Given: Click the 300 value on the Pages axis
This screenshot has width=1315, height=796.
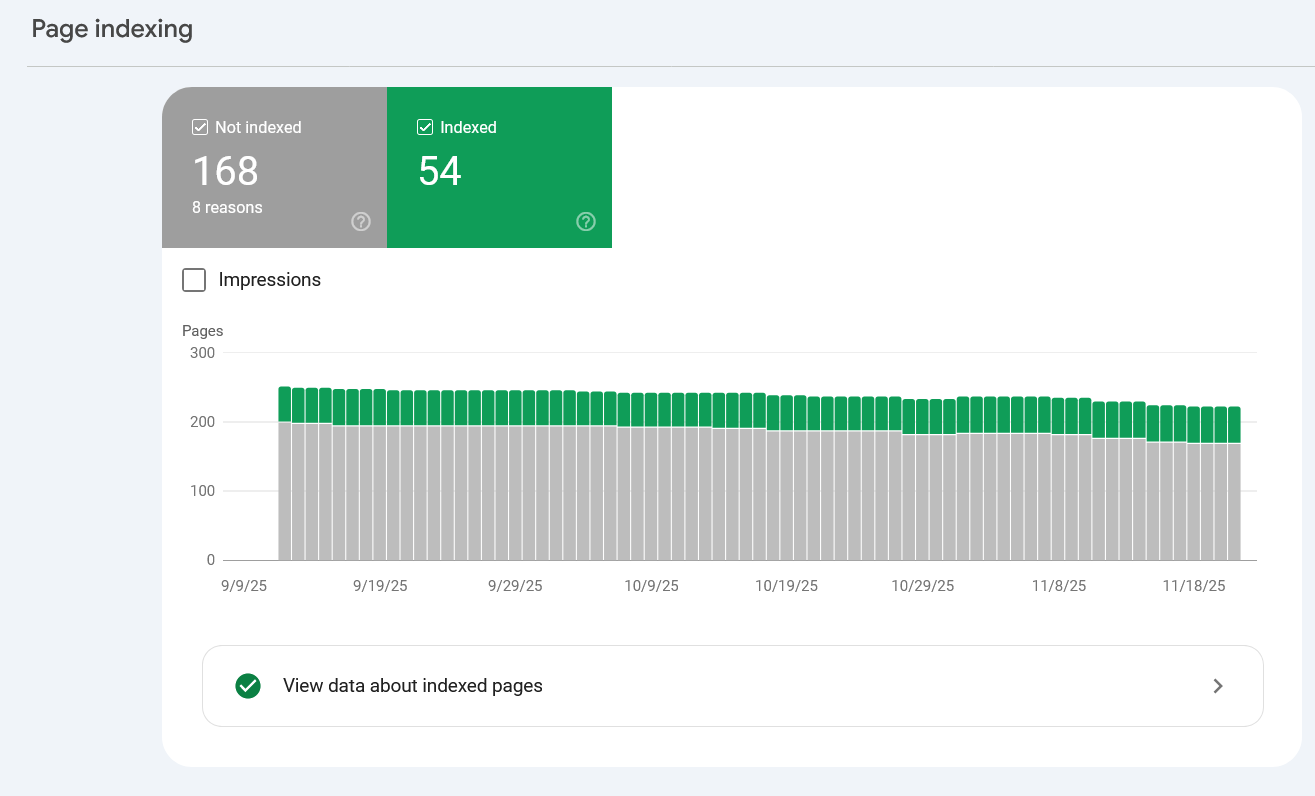Looking at the screenshot, I should click(202, 353).
